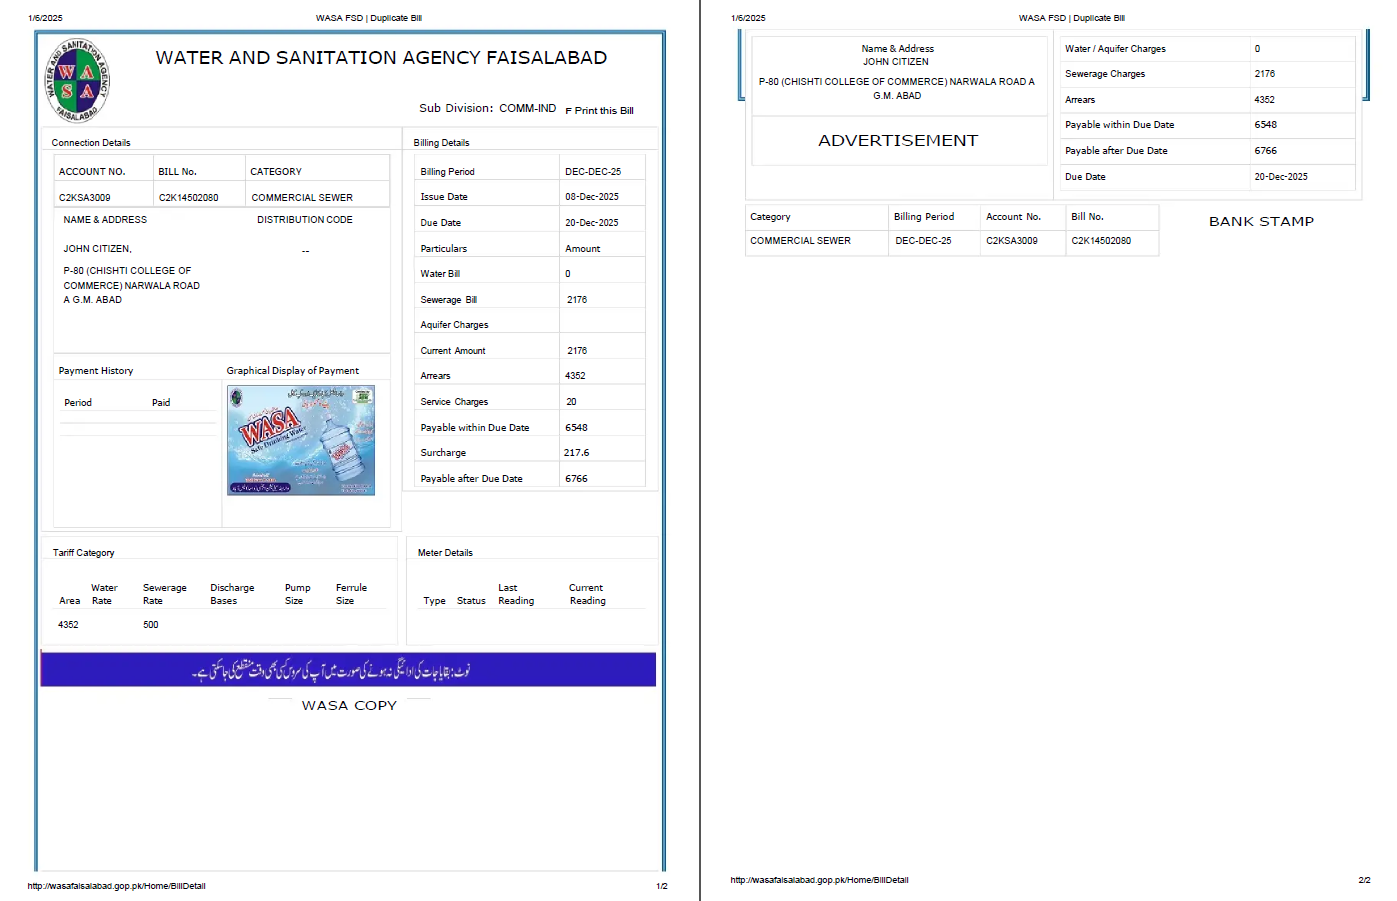Viewport: 1397px width, 901px height.
Task: Click the ADVERTISEMENT placeholder image
Action: [898, 141]
